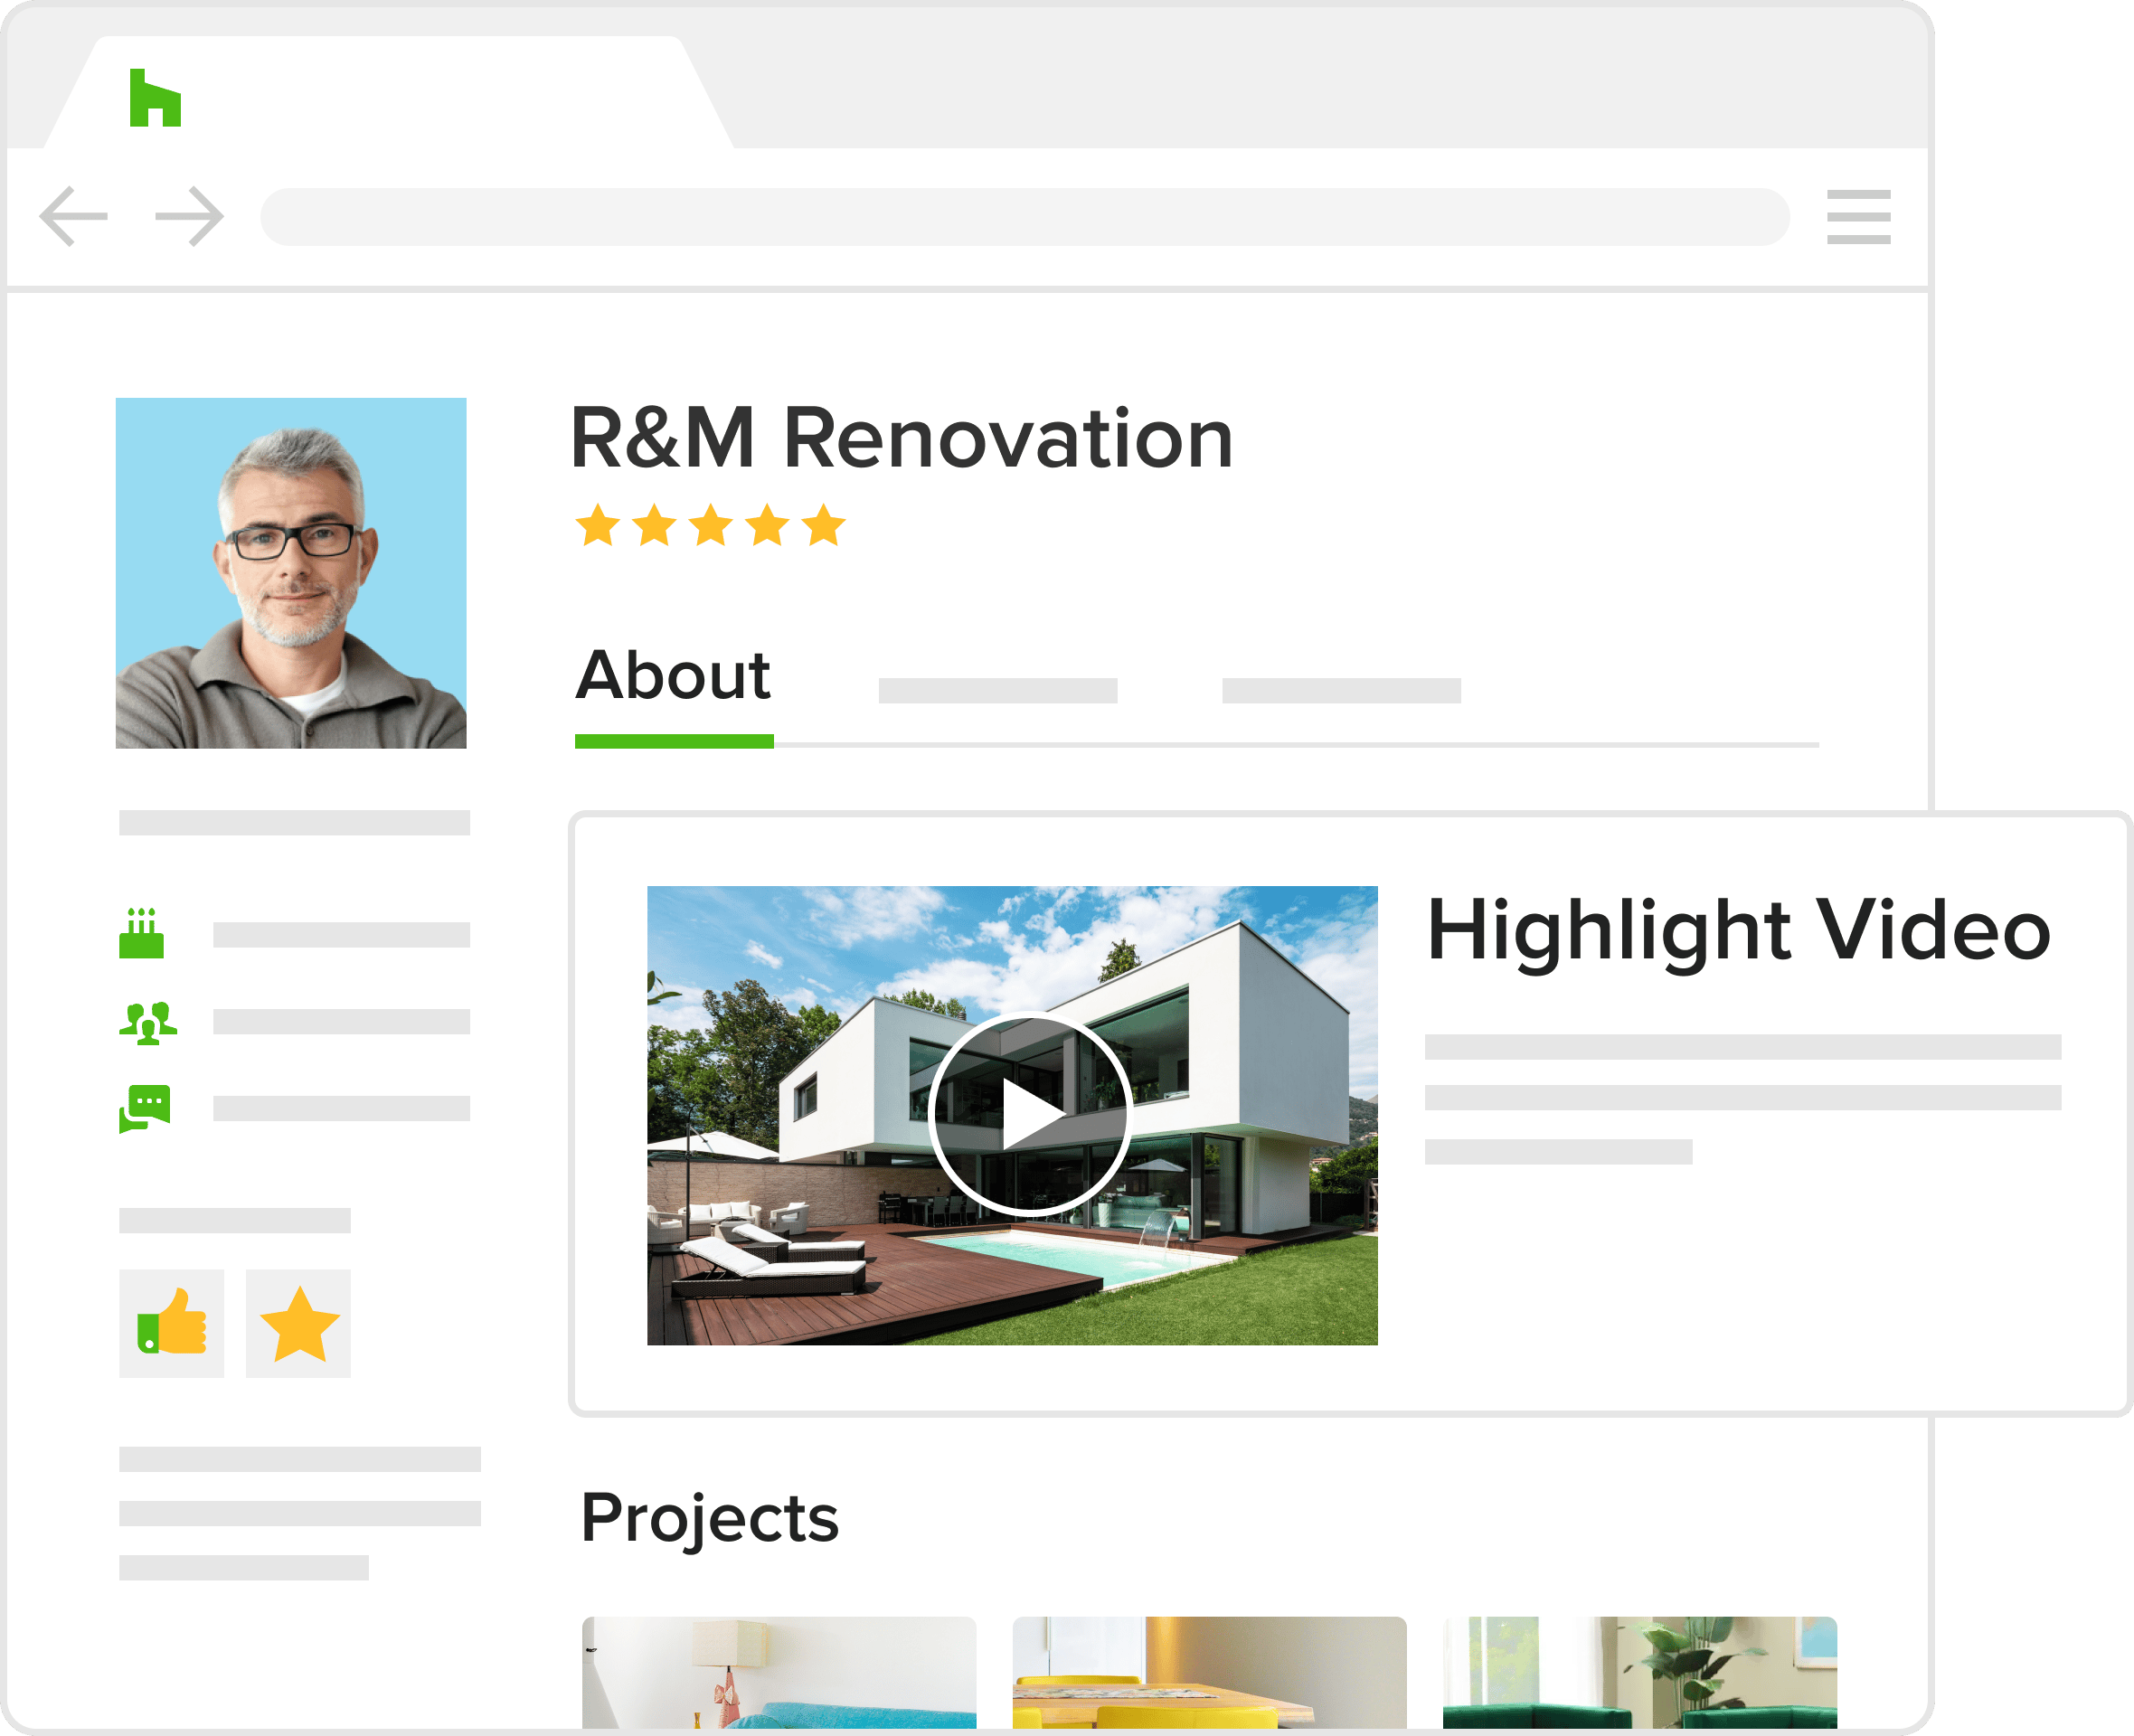Go forward with the browser forward arrow
This screenshot has height=1736, width=2134.
tap(190, 216)
